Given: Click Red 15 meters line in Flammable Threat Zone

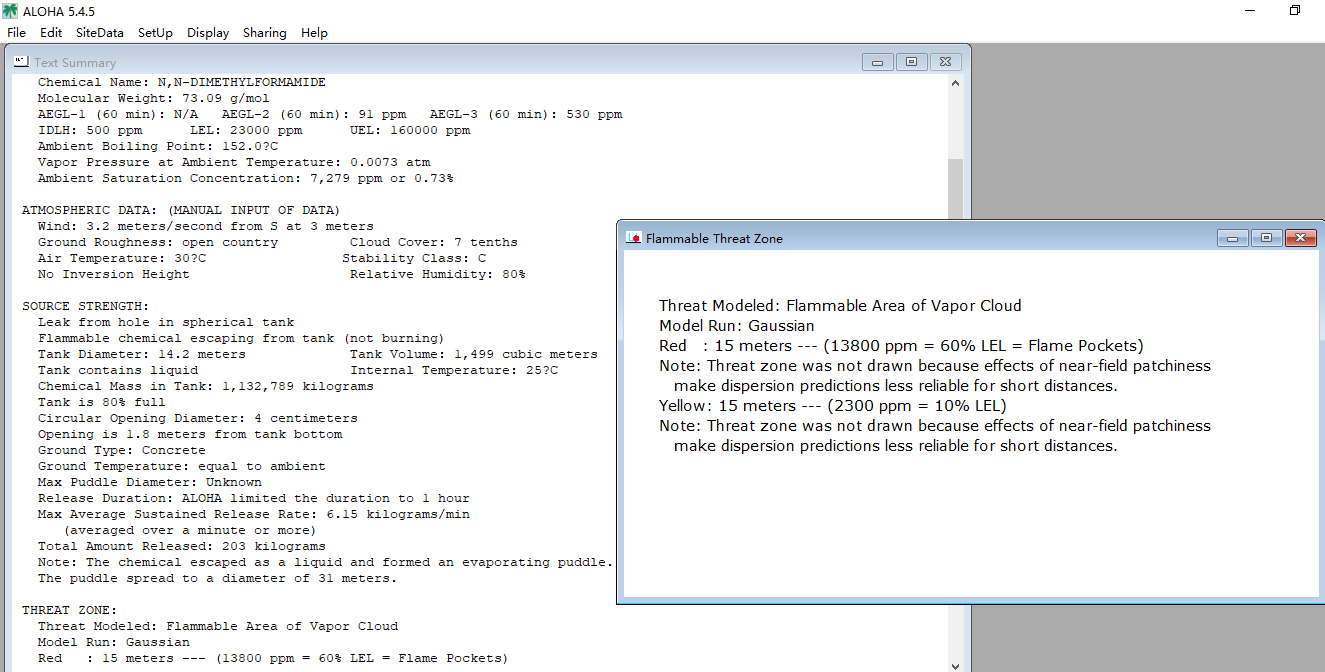Looking at the screenshot, I should point(901,345).
